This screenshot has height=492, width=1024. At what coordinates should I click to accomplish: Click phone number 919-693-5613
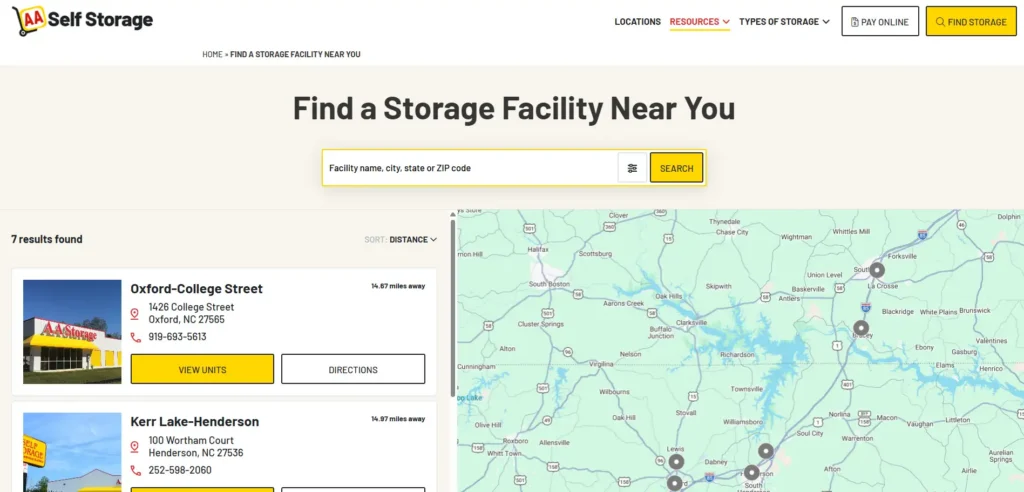click(x=177, y=337)
